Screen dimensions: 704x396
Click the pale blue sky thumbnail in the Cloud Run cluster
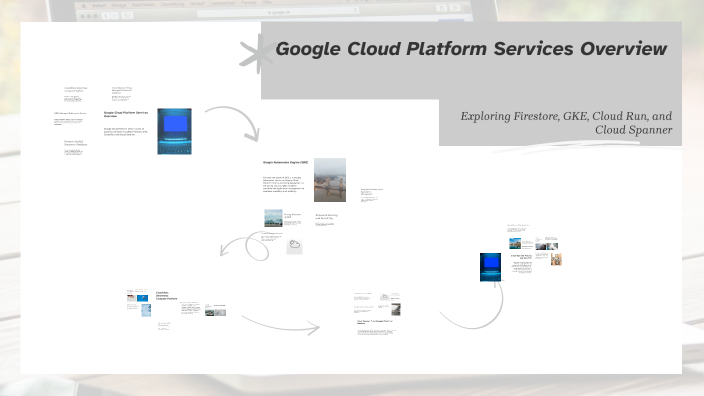(146, 310)
